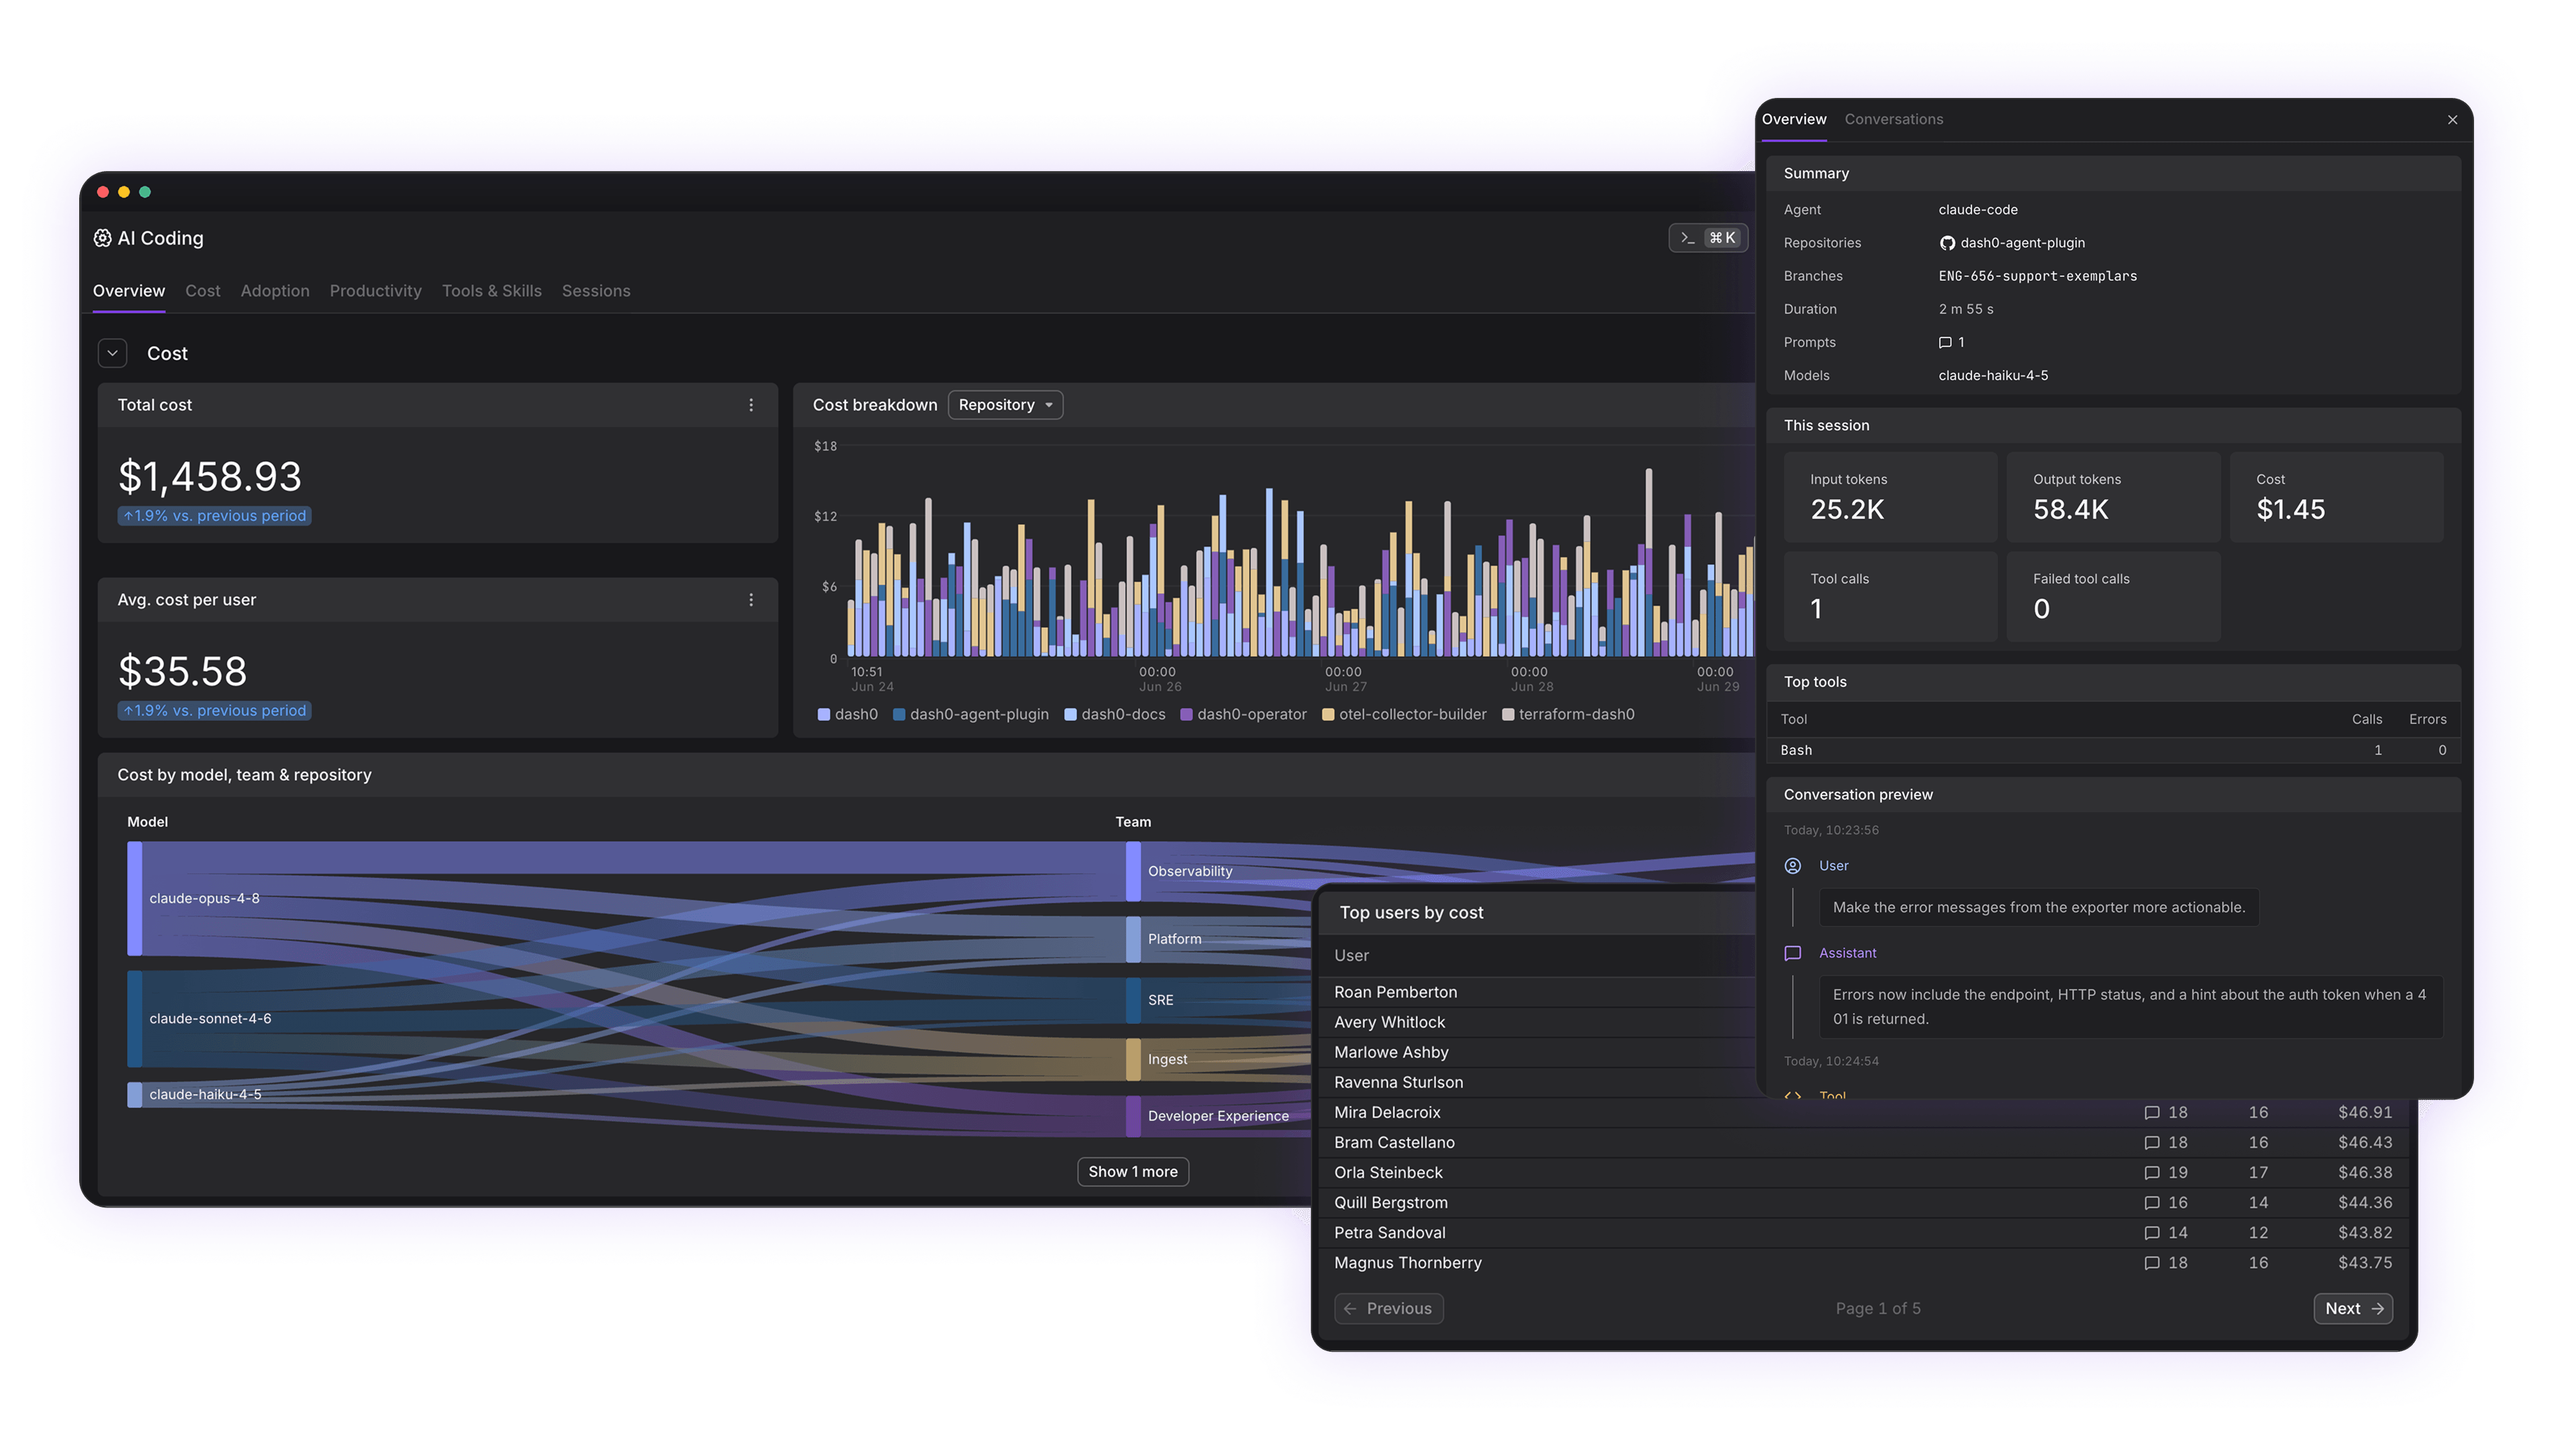Select the main Overview tab under AI Coding
This screenshot has height=1449, width=2576.
click(x=129, y=291)
